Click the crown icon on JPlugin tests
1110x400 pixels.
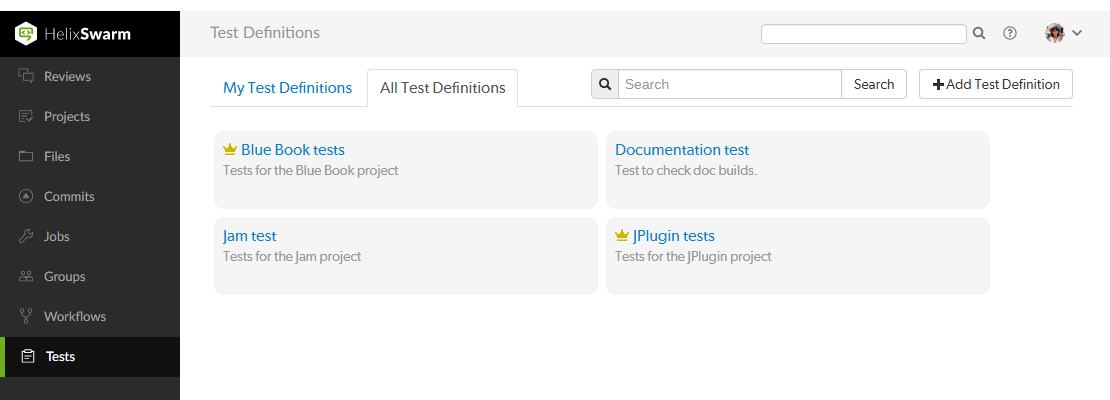[622, 235]
